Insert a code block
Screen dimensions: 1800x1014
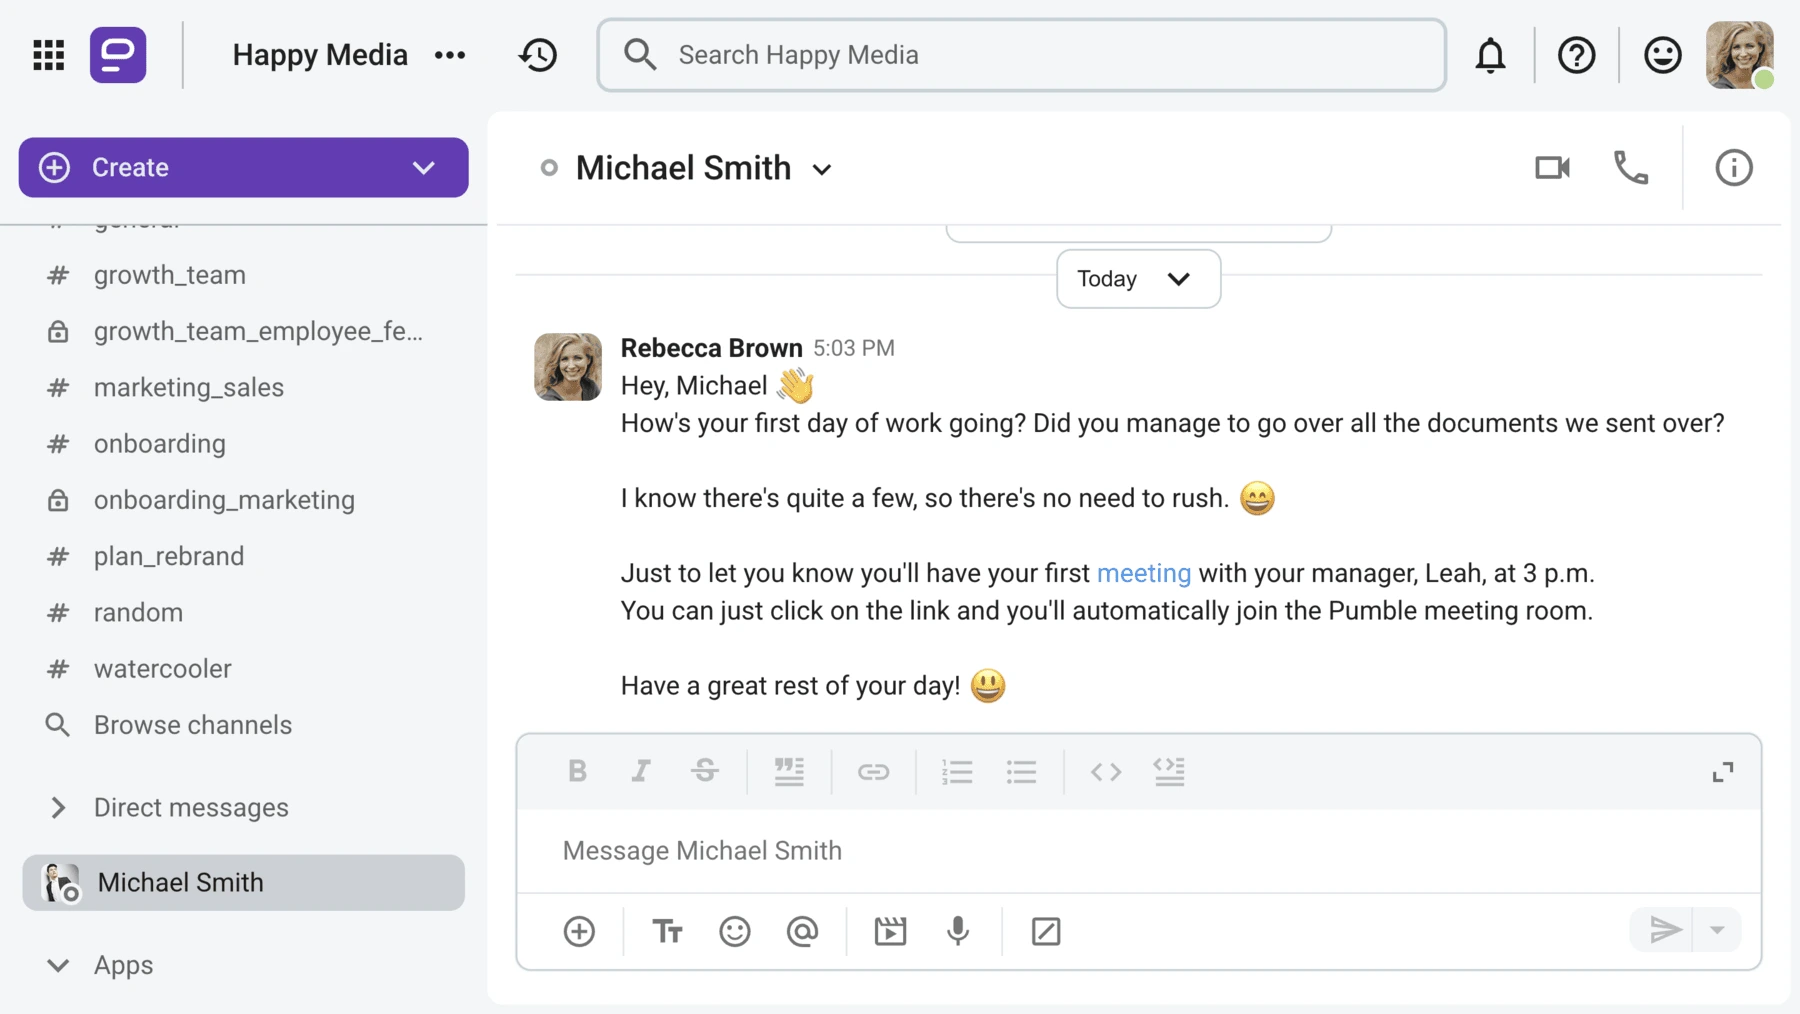1169,771
